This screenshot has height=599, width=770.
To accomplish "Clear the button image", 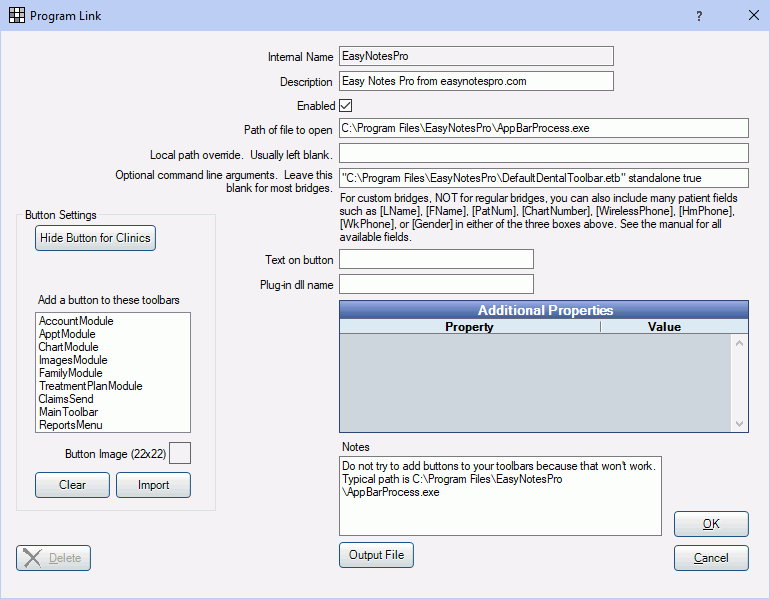I will click(x=72, y=485).
